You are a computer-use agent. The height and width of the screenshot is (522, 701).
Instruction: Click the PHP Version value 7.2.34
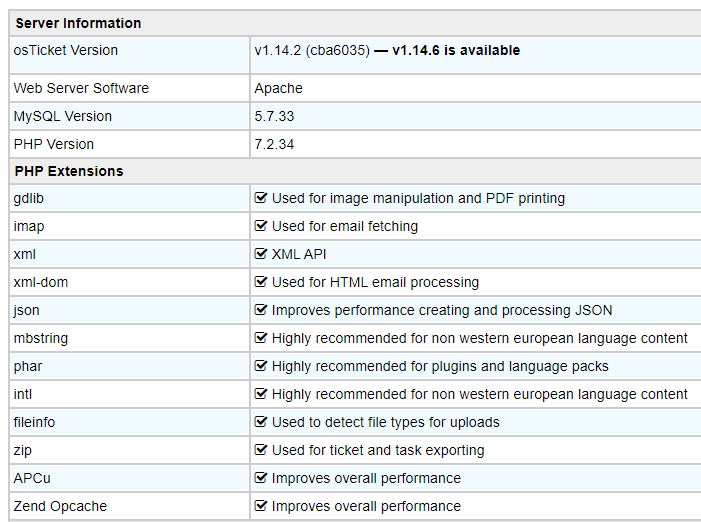(274, 144)
